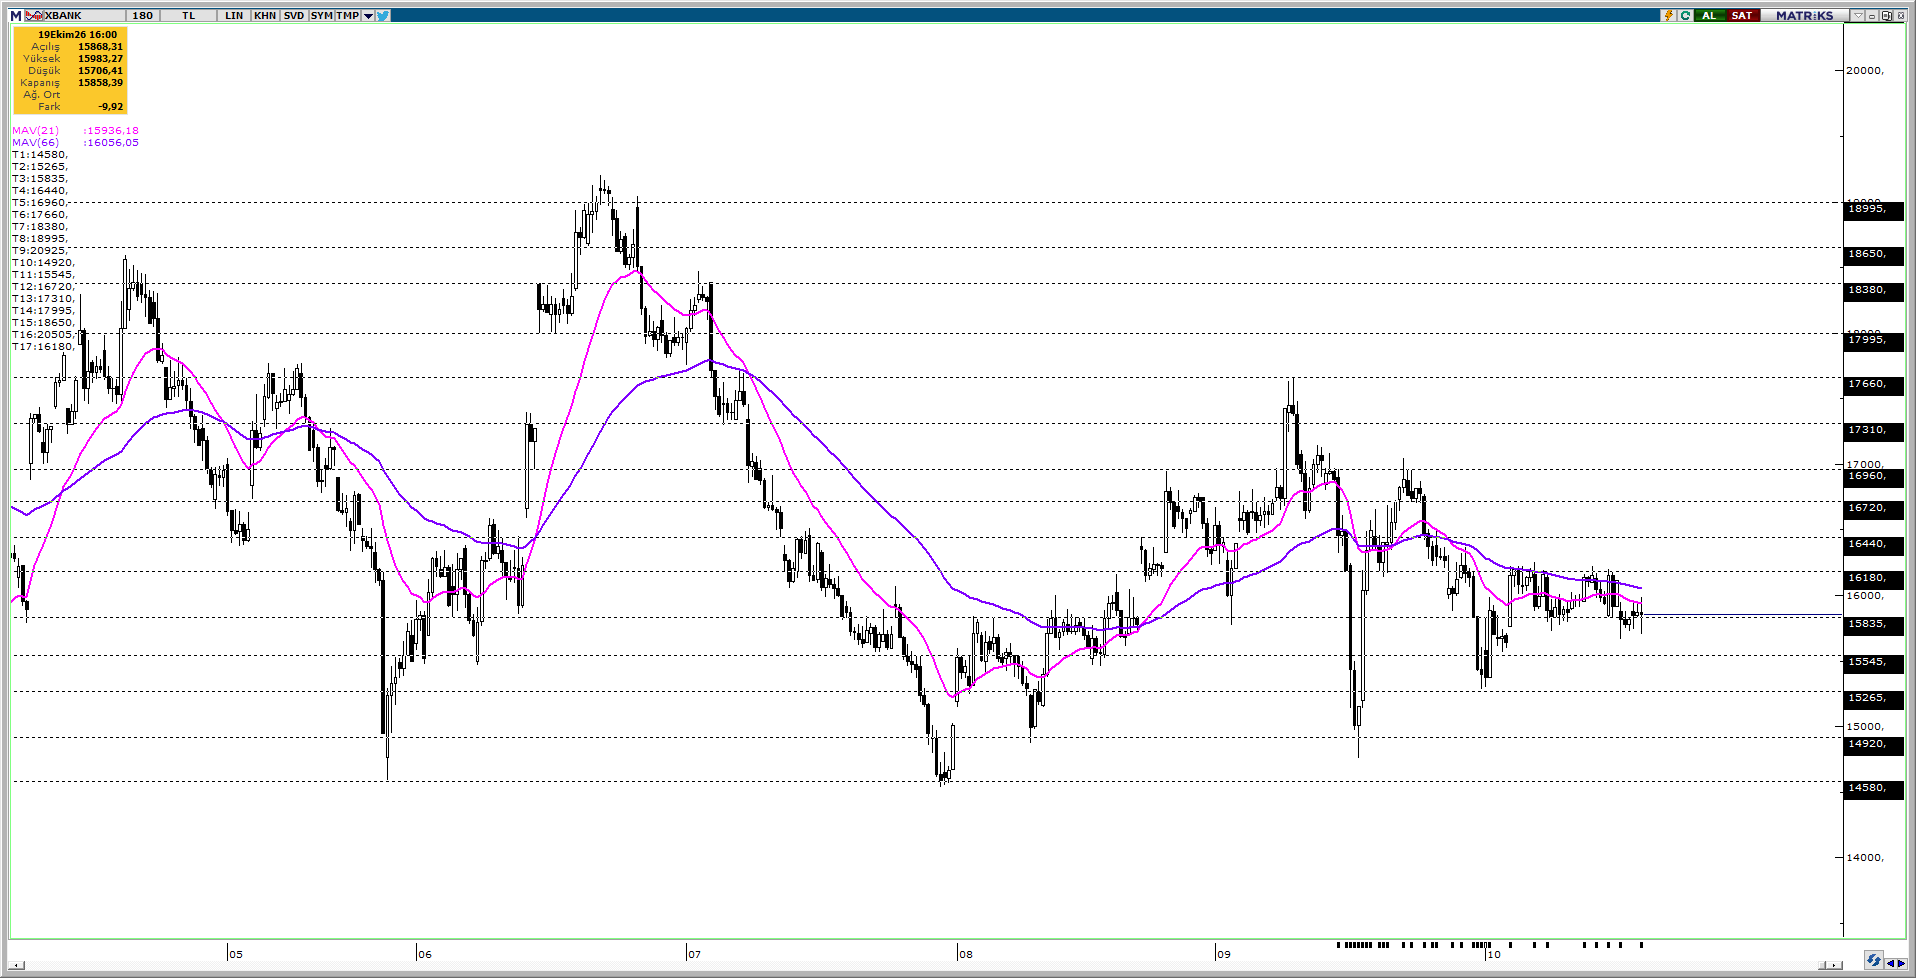Click the detach window icon
This screenshot has height=978, width=1916.
point(1886,15)
